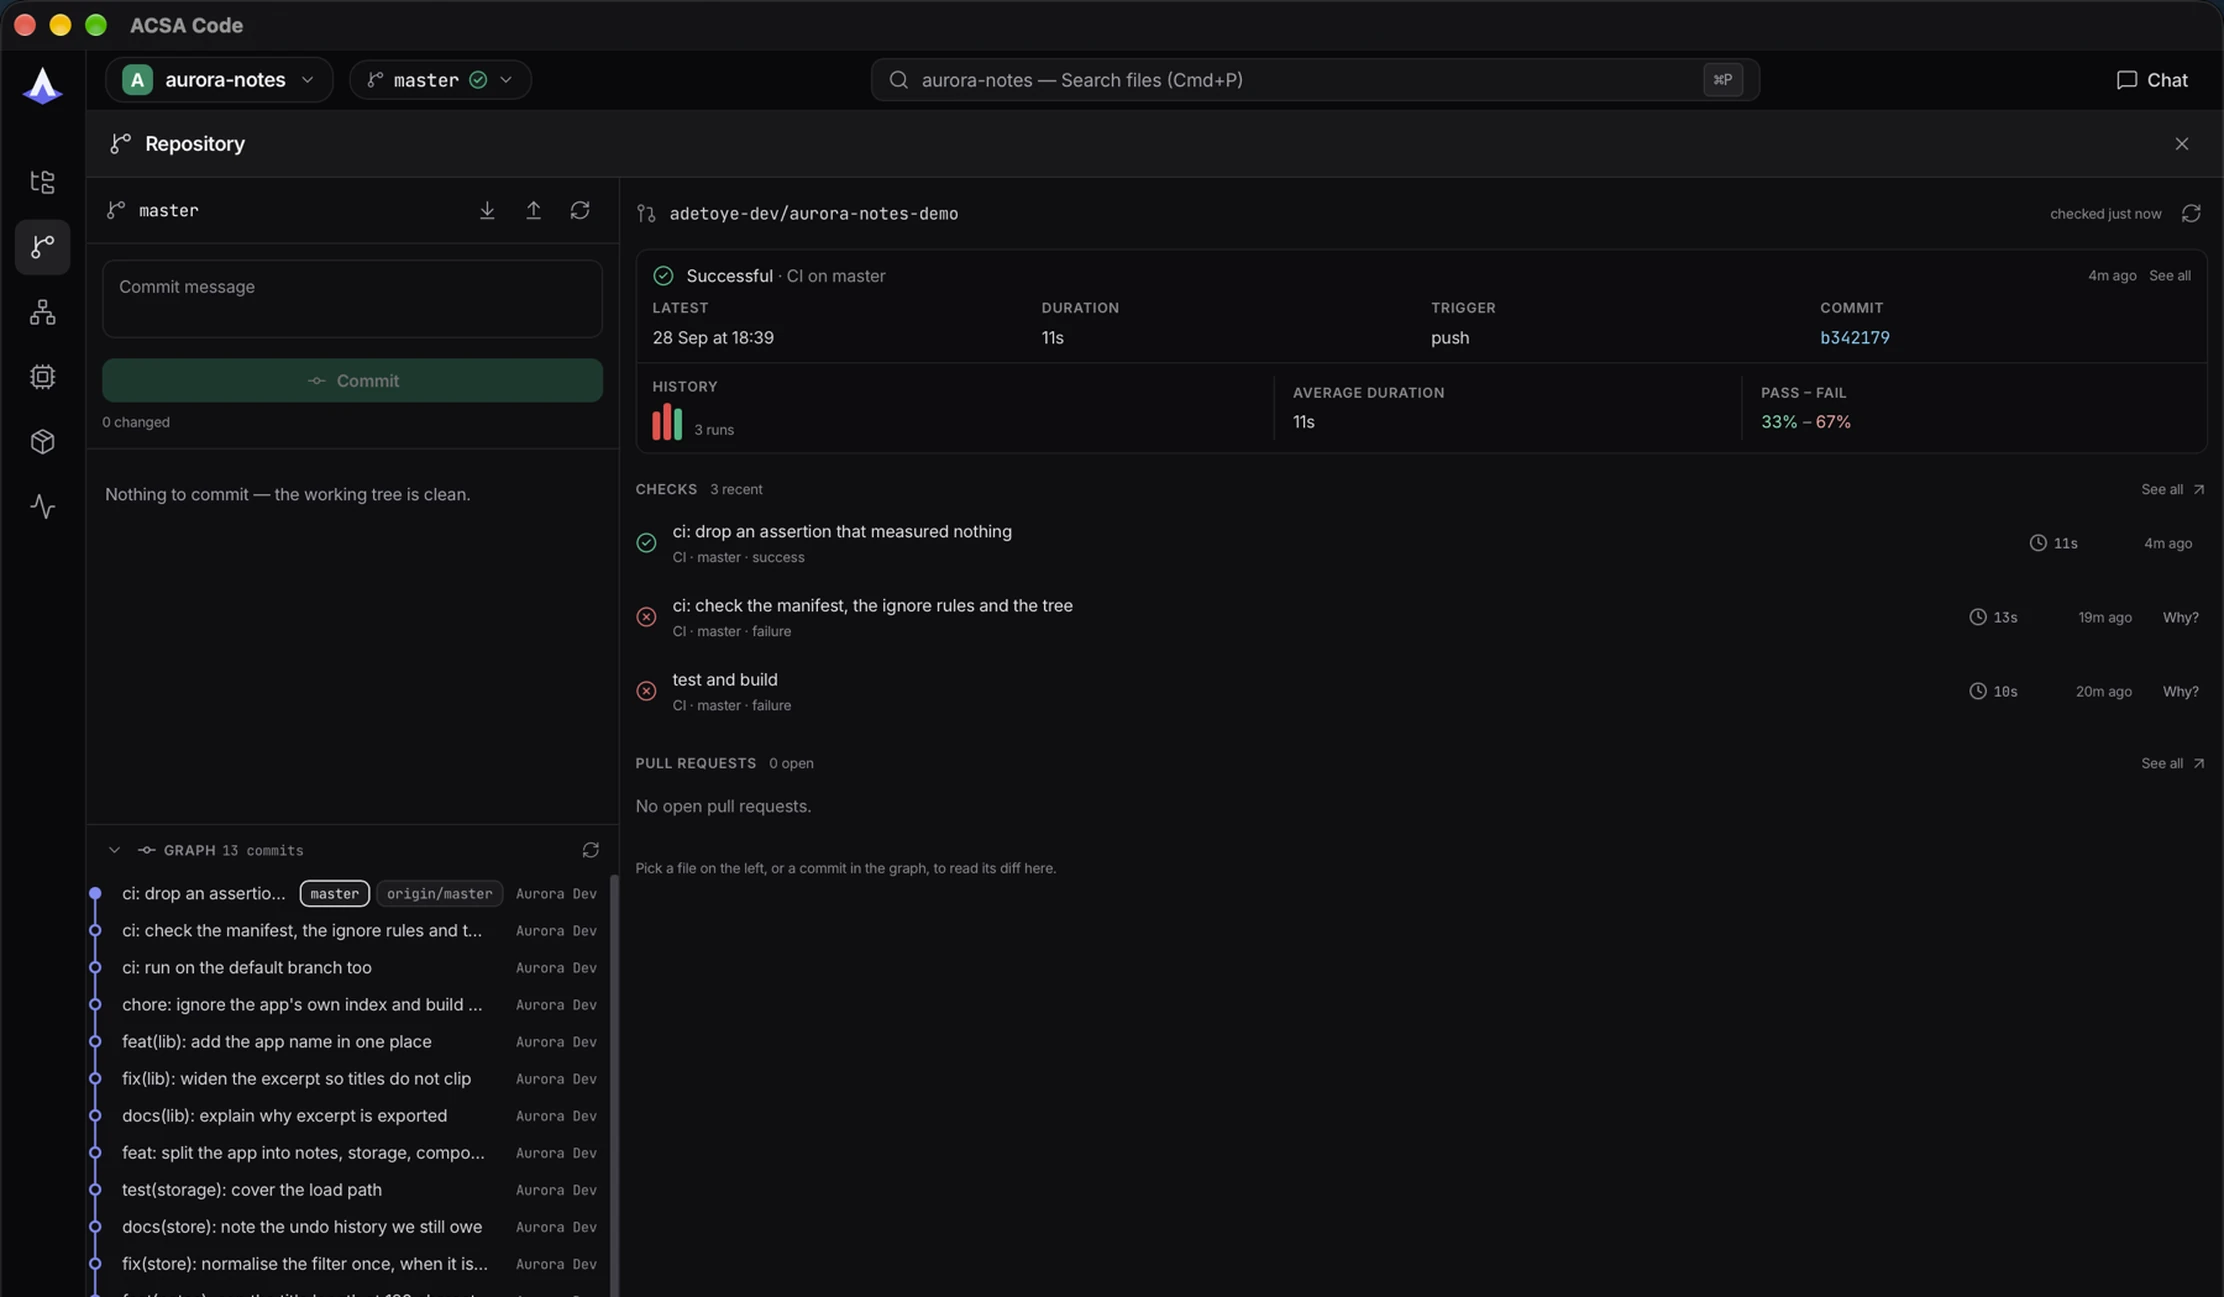
Task: Click the graph panel vertical scrollbar
Action: 614,1085
